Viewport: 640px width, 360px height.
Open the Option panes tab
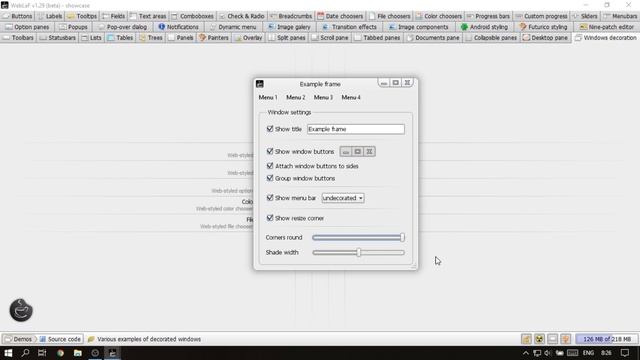(27, 27)
